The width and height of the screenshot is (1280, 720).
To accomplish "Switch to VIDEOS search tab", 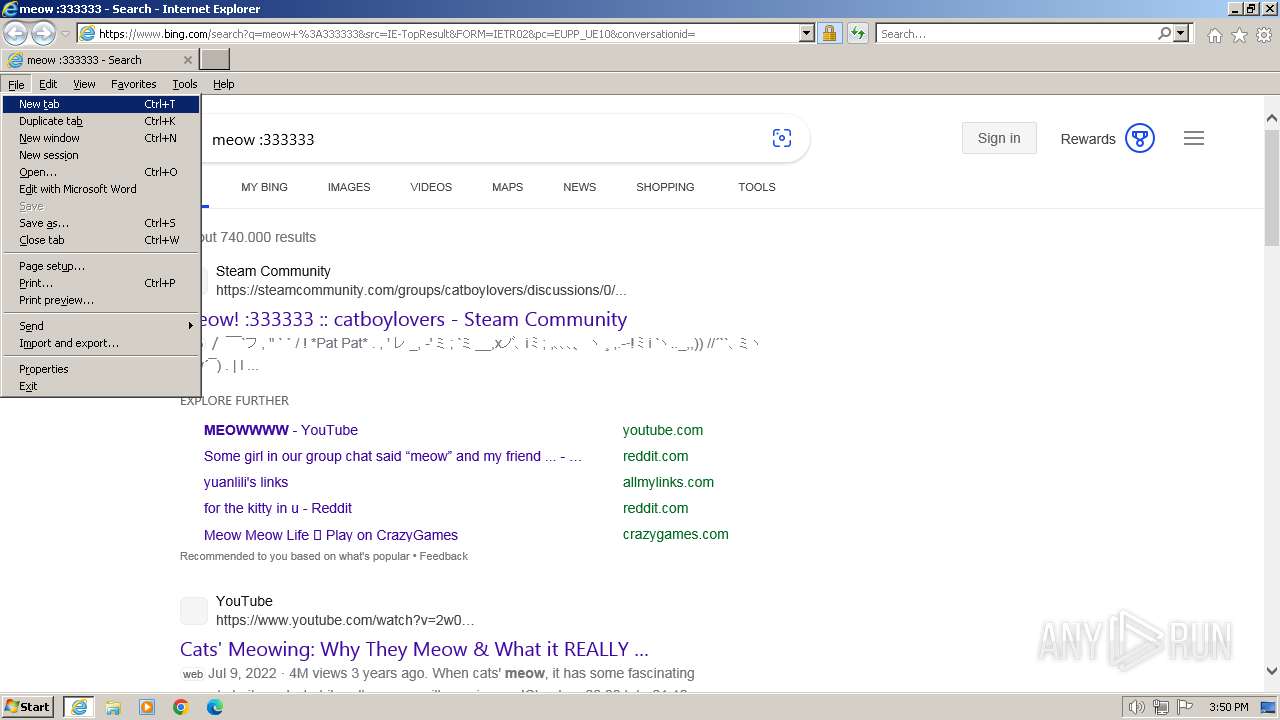I will click(x=431, y=187).
